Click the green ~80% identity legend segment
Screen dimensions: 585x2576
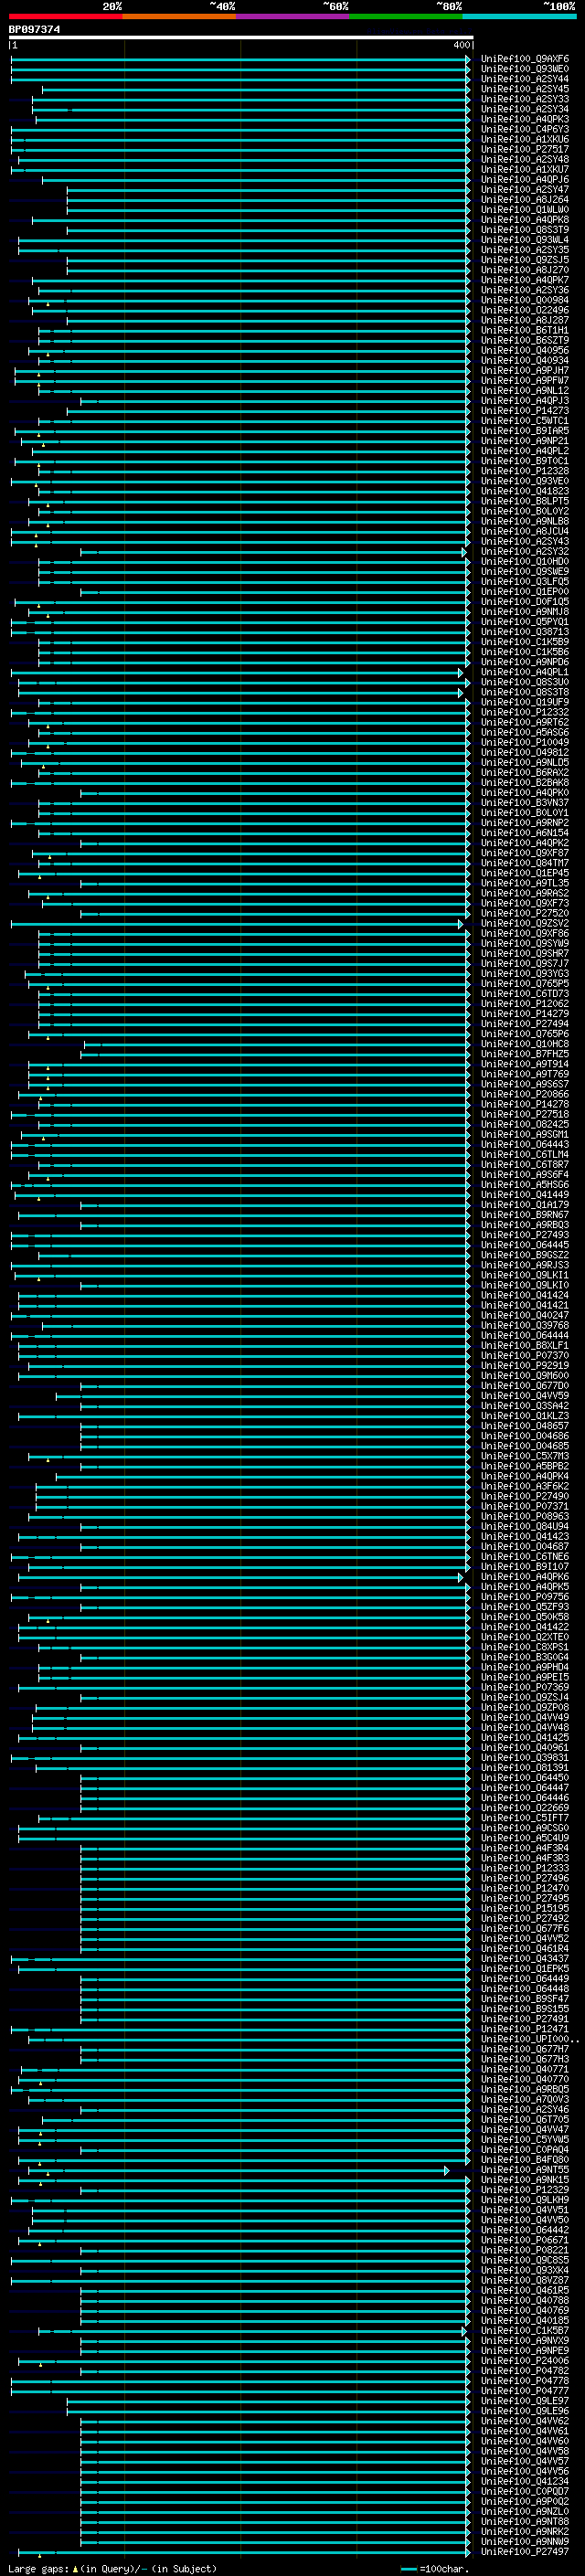[x=406, y=16]
